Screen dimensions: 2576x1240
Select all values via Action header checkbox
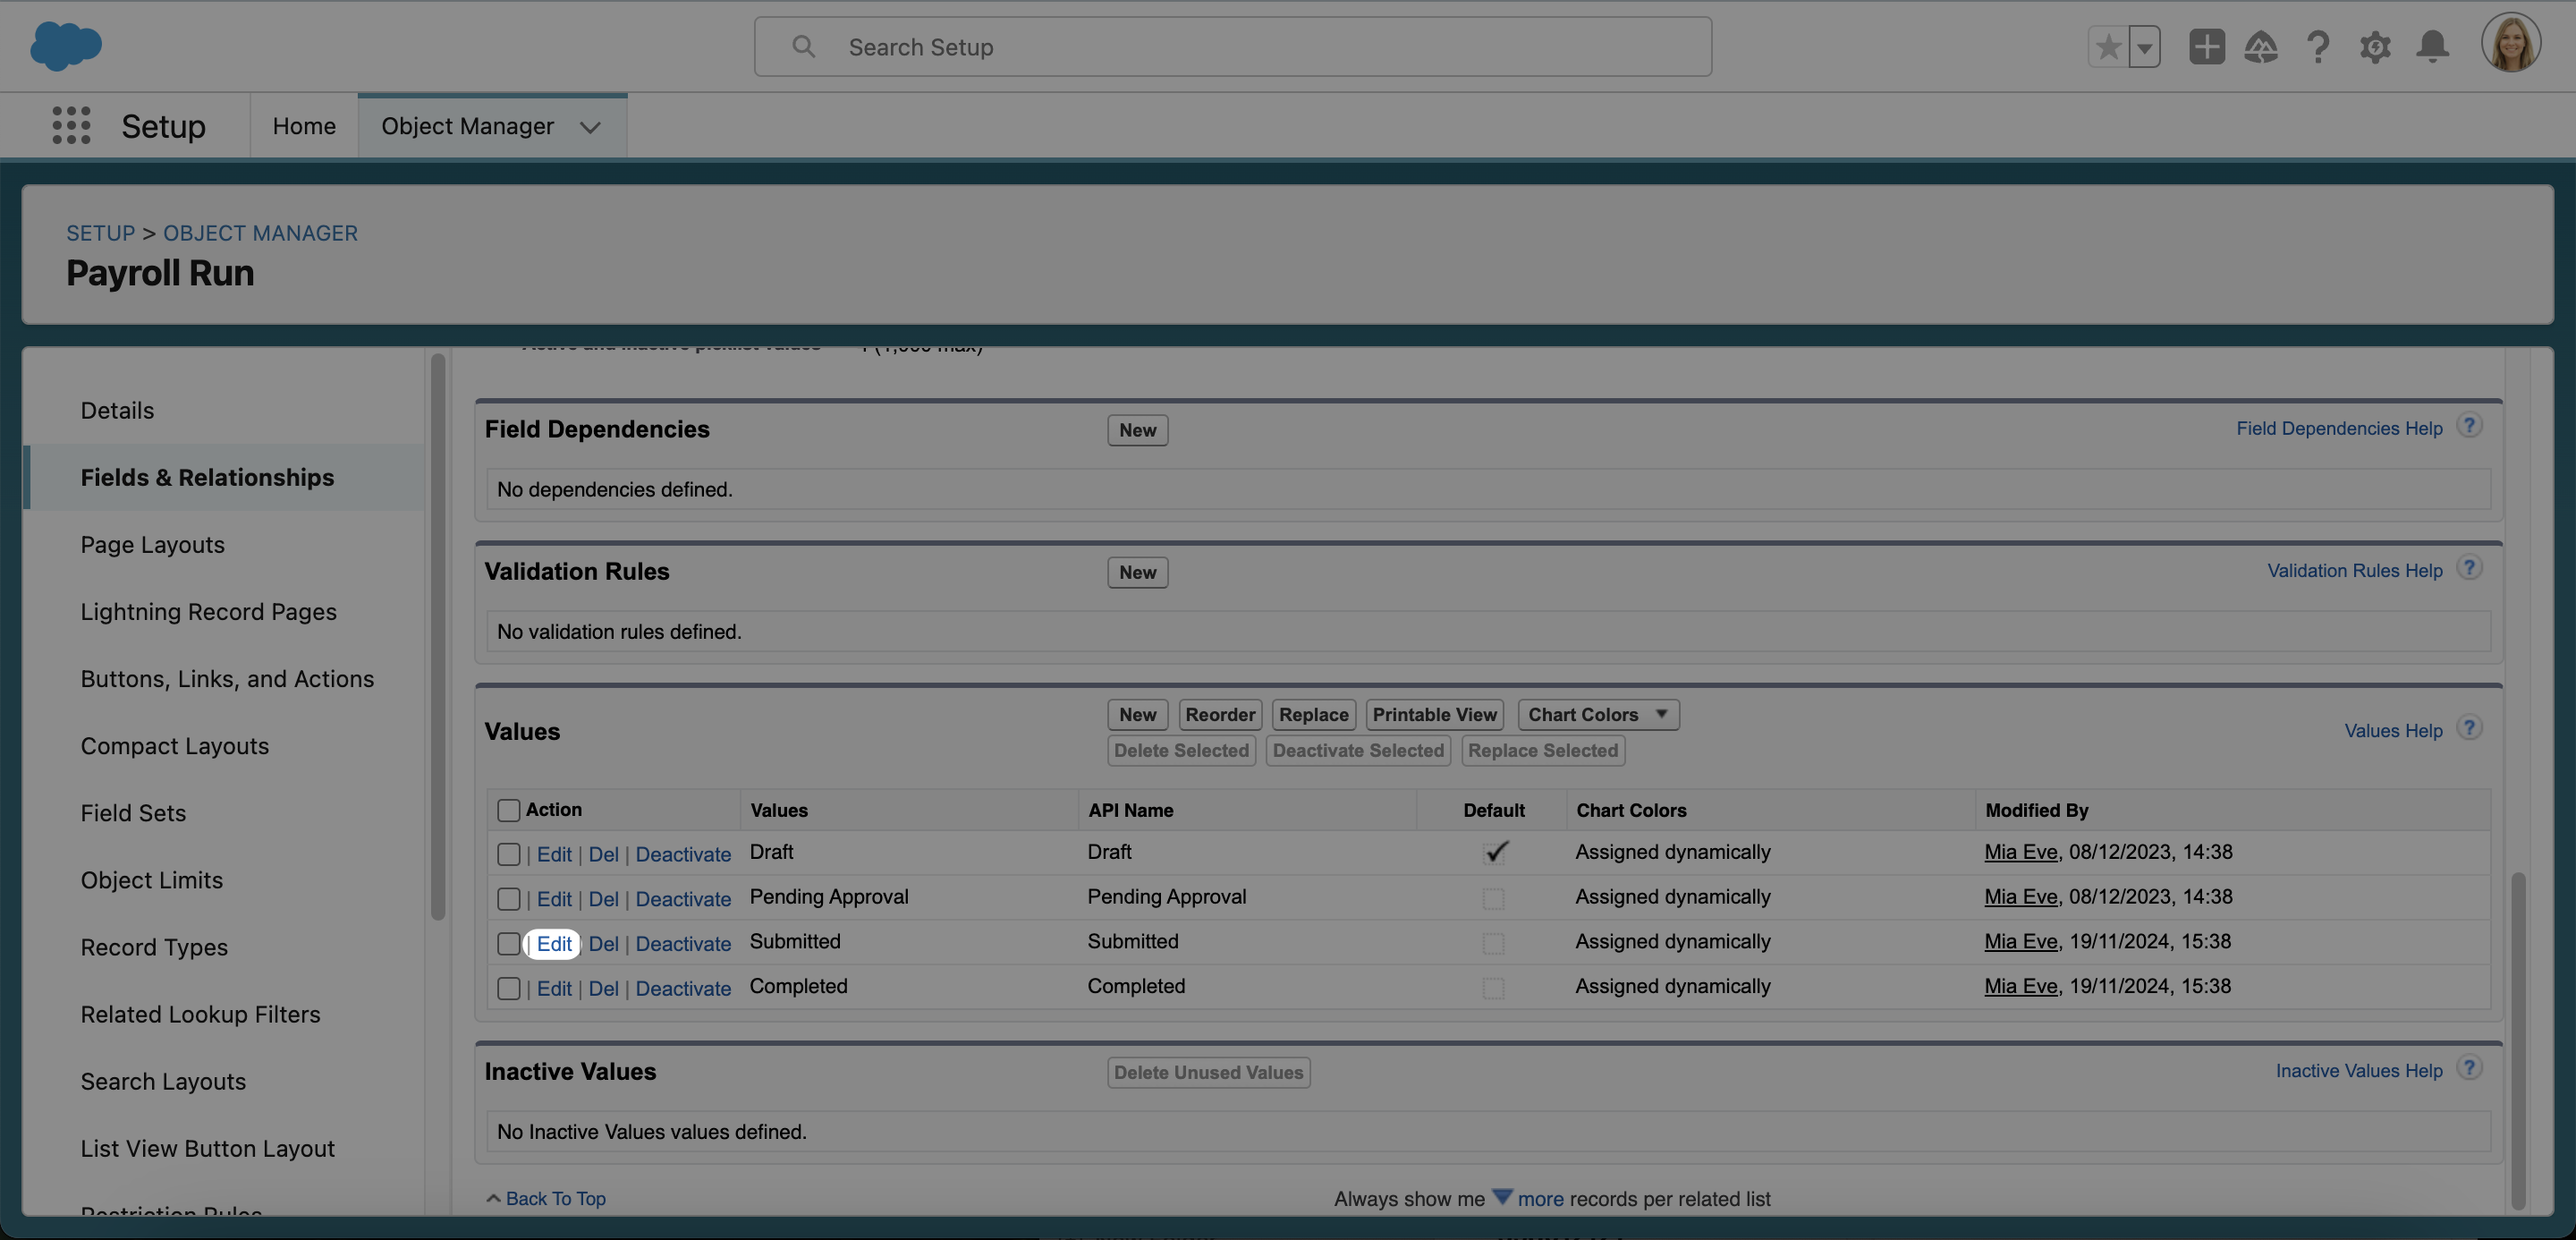(x=508, y=810)
